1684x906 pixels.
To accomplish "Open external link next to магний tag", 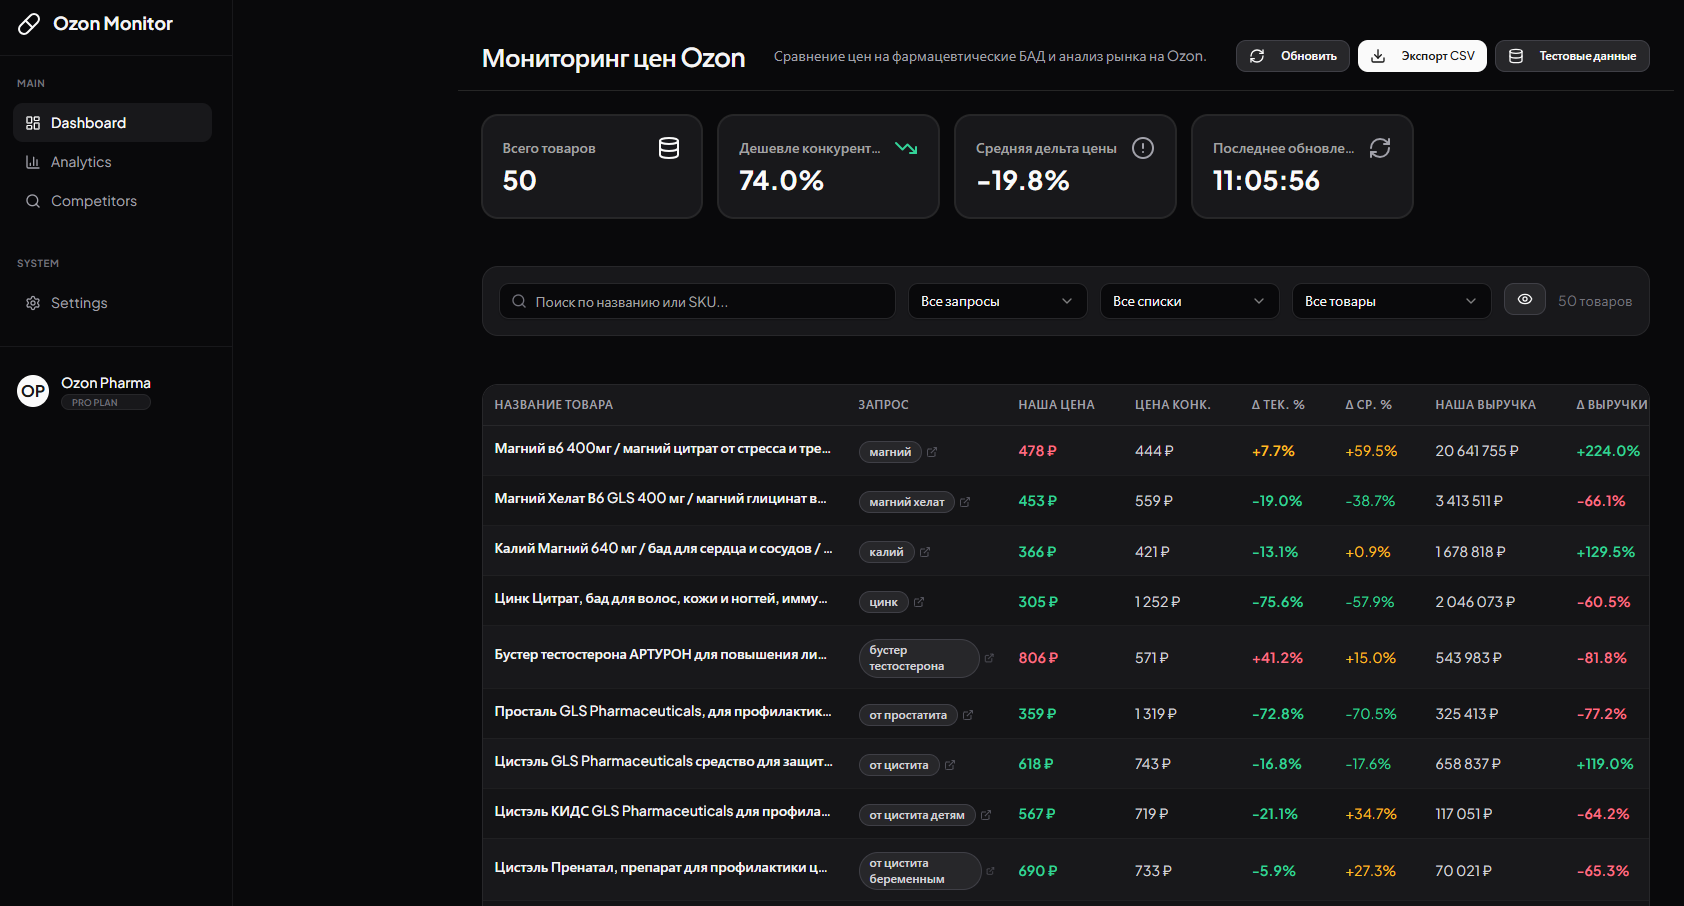I will point(932,452).
